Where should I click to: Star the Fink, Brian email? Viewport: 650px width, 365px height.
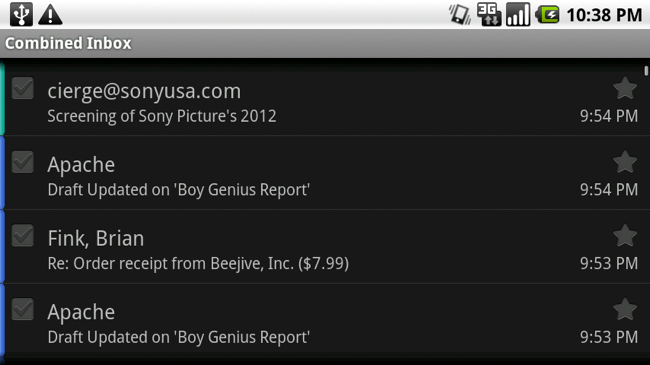pos(625,235)
